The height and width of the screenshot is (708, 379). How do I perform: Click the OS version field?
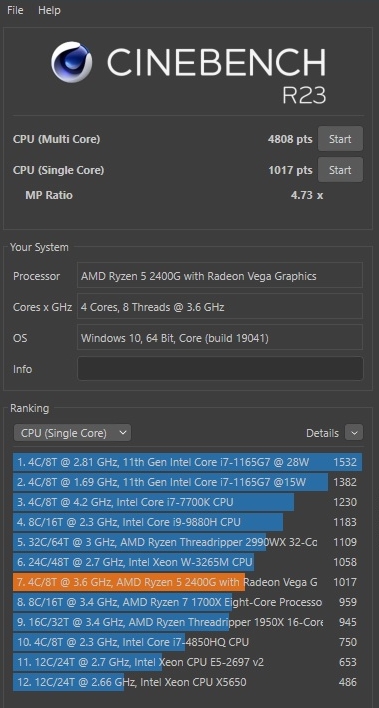pyautogui.click(x=220, y=338)
